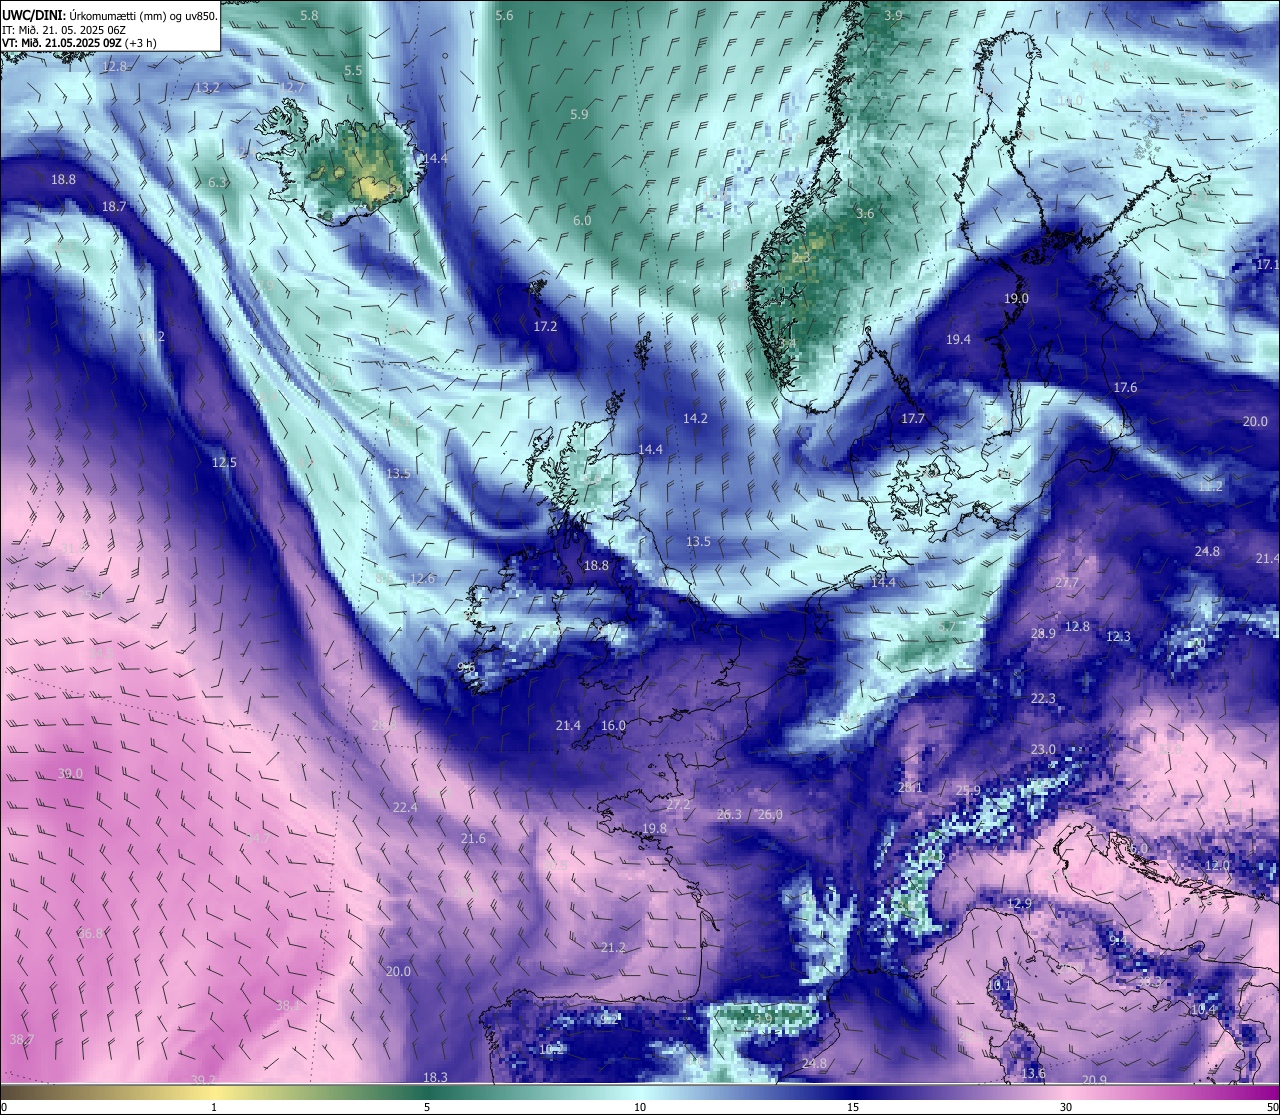Click the 12.3 value in eastern Europe
The height and width of the screenshot is (1115, 1280).
tap(1118, 637)
